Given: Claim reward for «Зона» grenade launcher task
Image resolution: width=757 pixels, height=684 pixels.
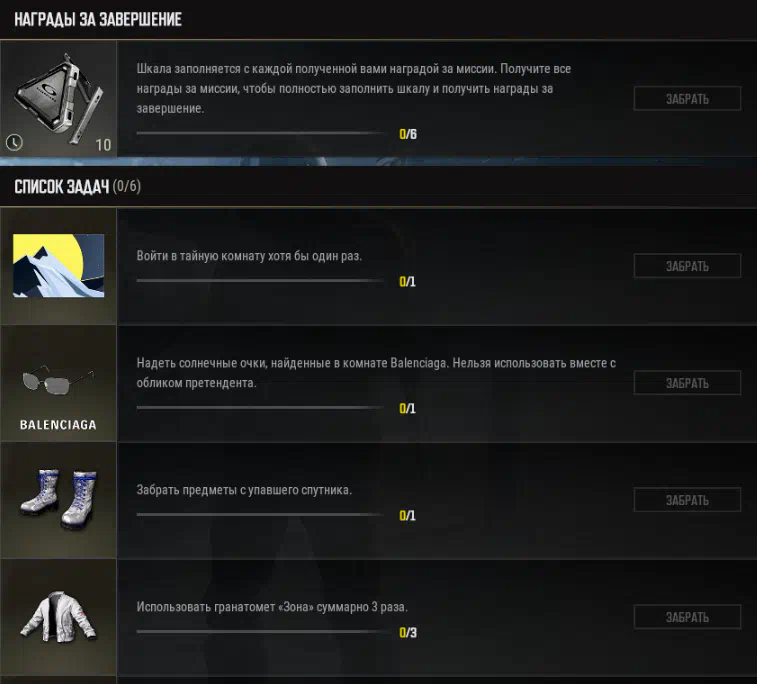Looking at the screenshot, I should 687,617.
